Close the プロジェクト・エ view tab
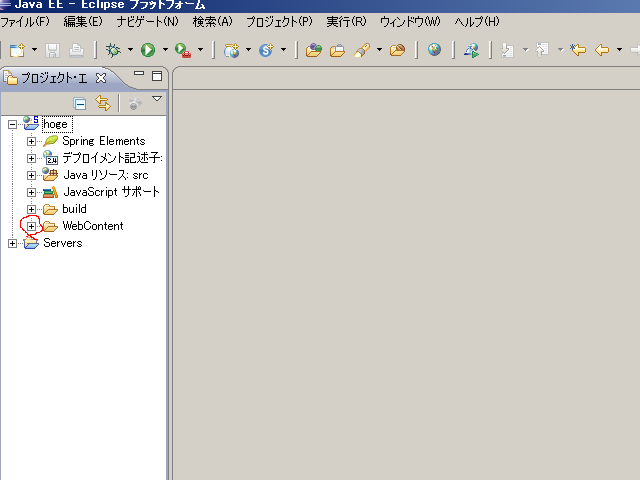 (101, 78)
